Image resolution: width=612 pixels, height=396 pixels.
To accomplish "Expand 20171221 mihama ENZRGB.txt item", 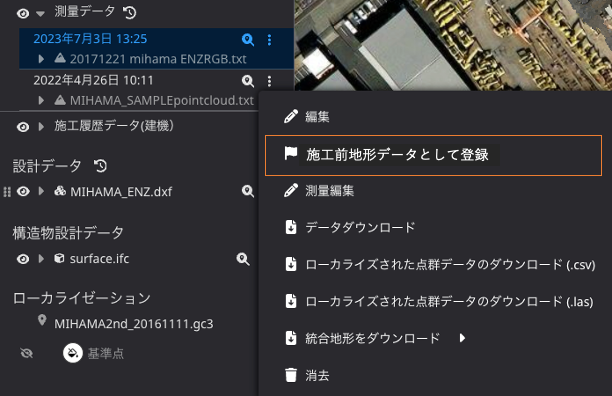I will pos(41,59).
